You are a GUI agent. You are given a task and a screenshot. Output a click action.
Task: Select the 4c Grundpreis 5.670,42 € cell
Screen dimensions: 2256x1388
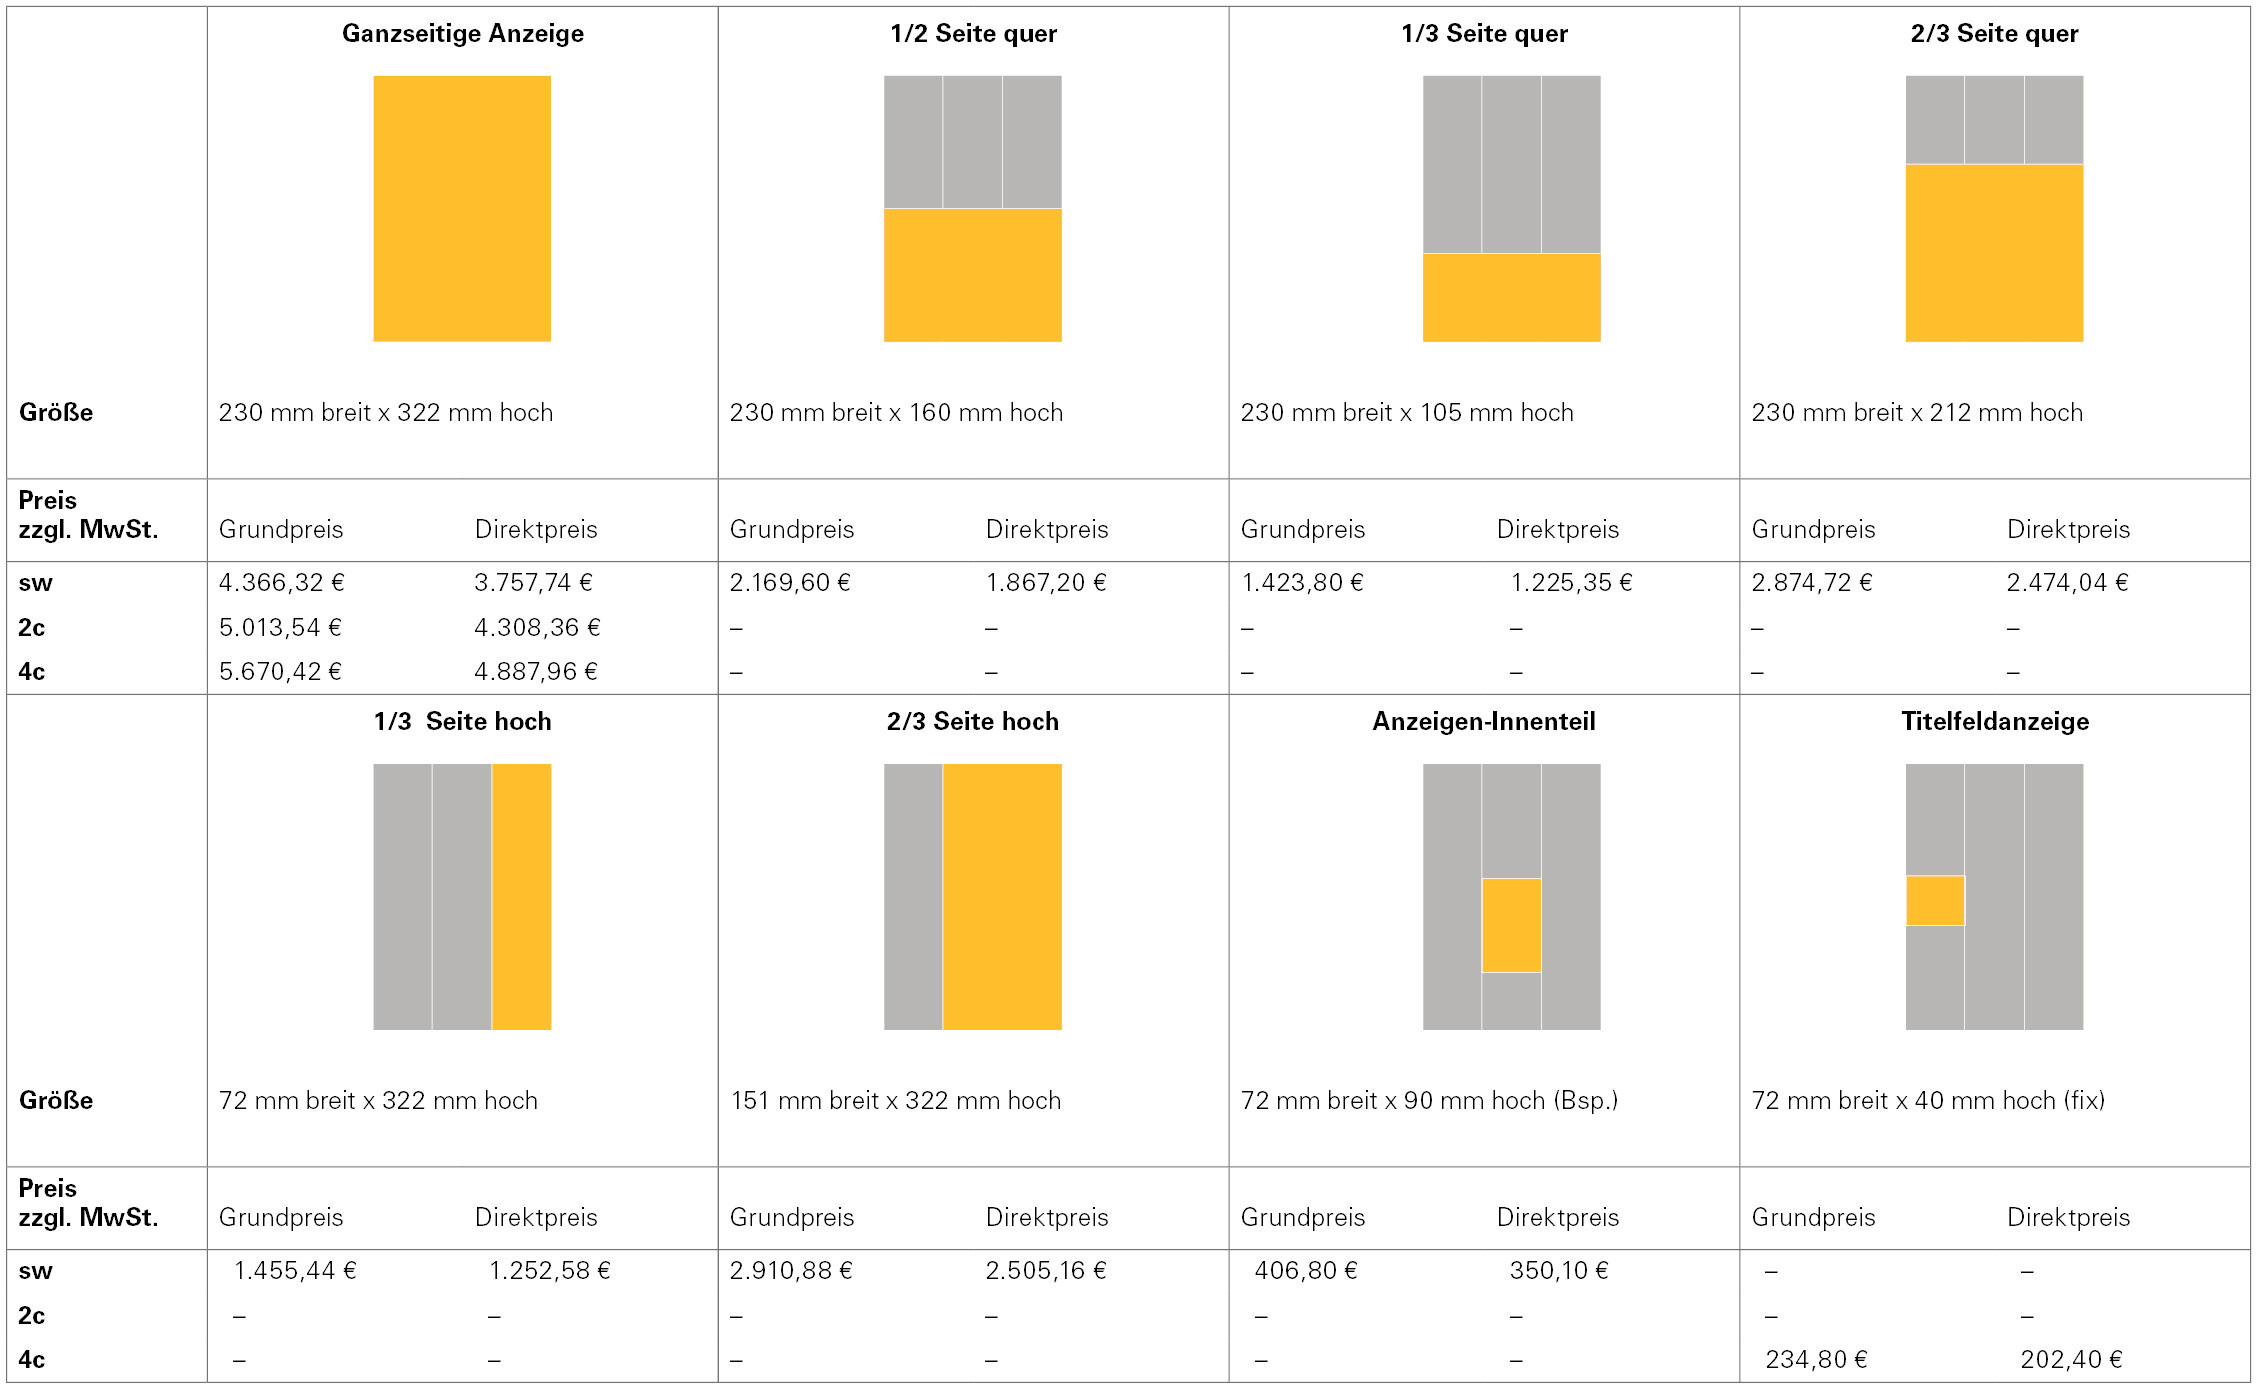click(280, 671)
